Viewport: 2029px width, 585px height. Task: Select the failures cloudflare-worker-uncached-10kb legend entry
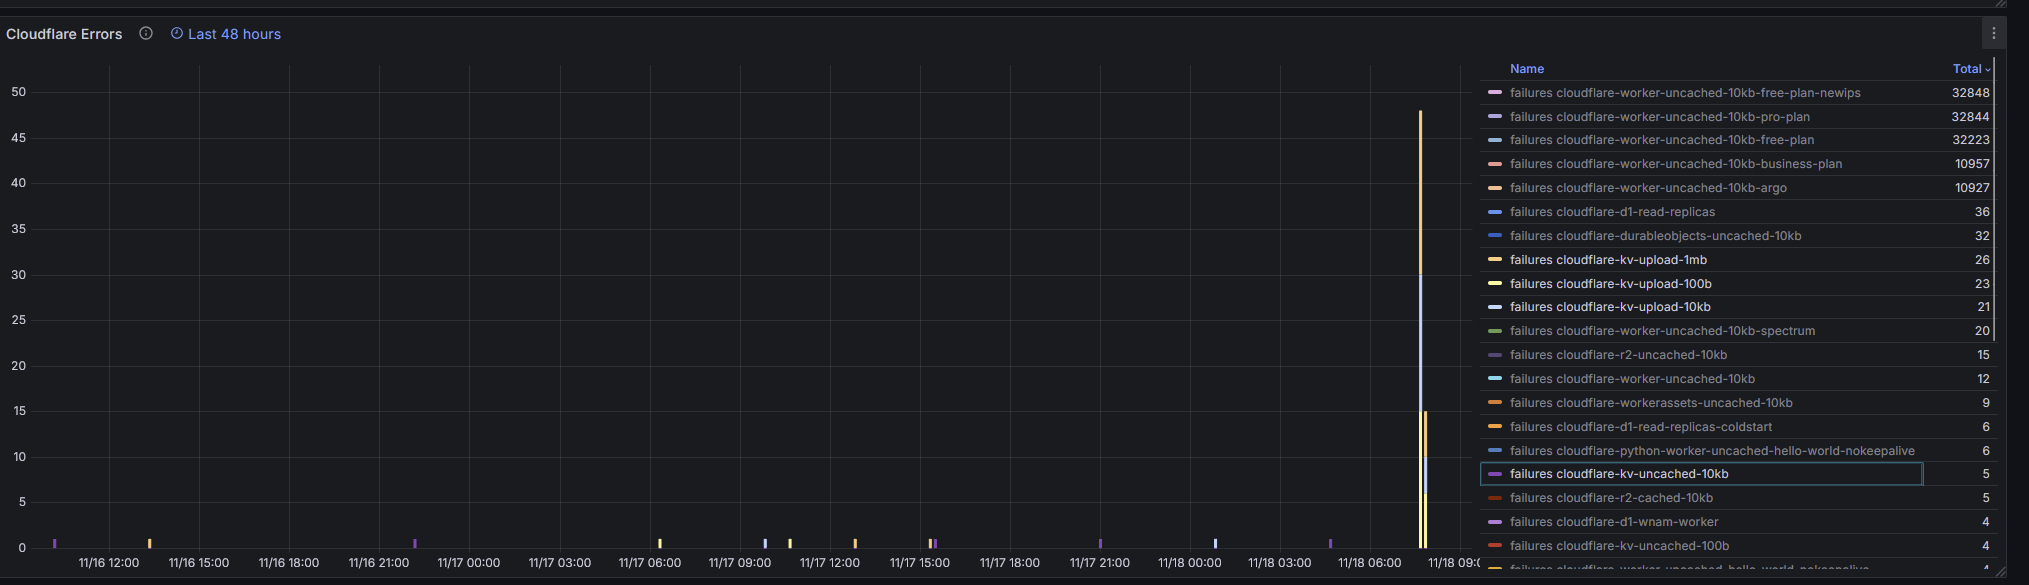click(1632, 379)
